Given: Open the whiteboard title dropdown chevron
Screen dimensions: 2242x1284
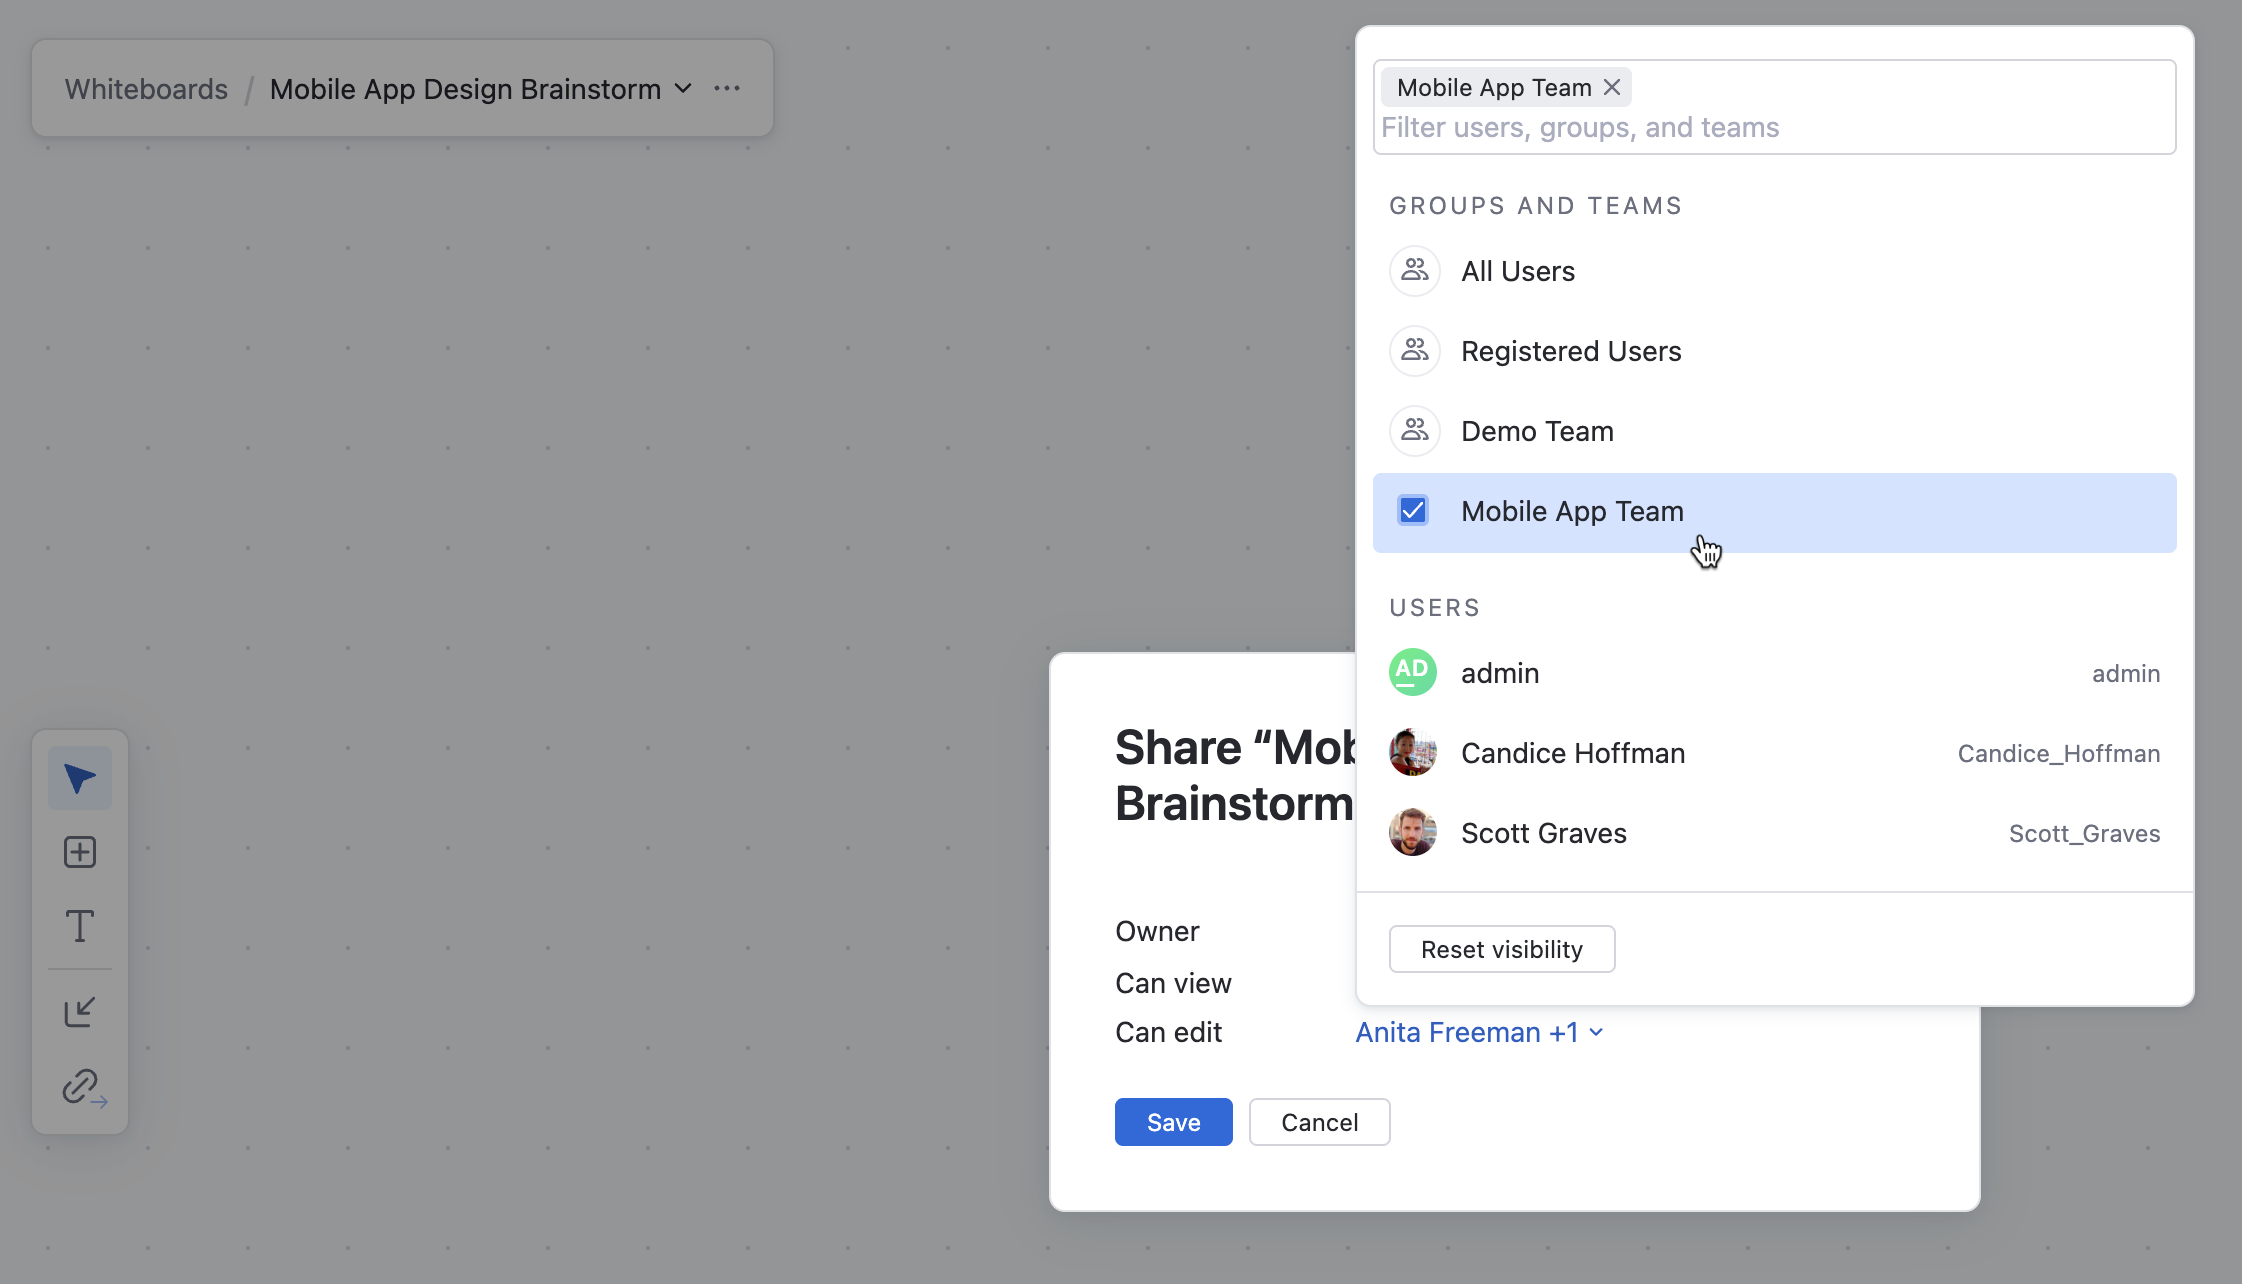Looking at the screenshot, I should coord(683,89).
